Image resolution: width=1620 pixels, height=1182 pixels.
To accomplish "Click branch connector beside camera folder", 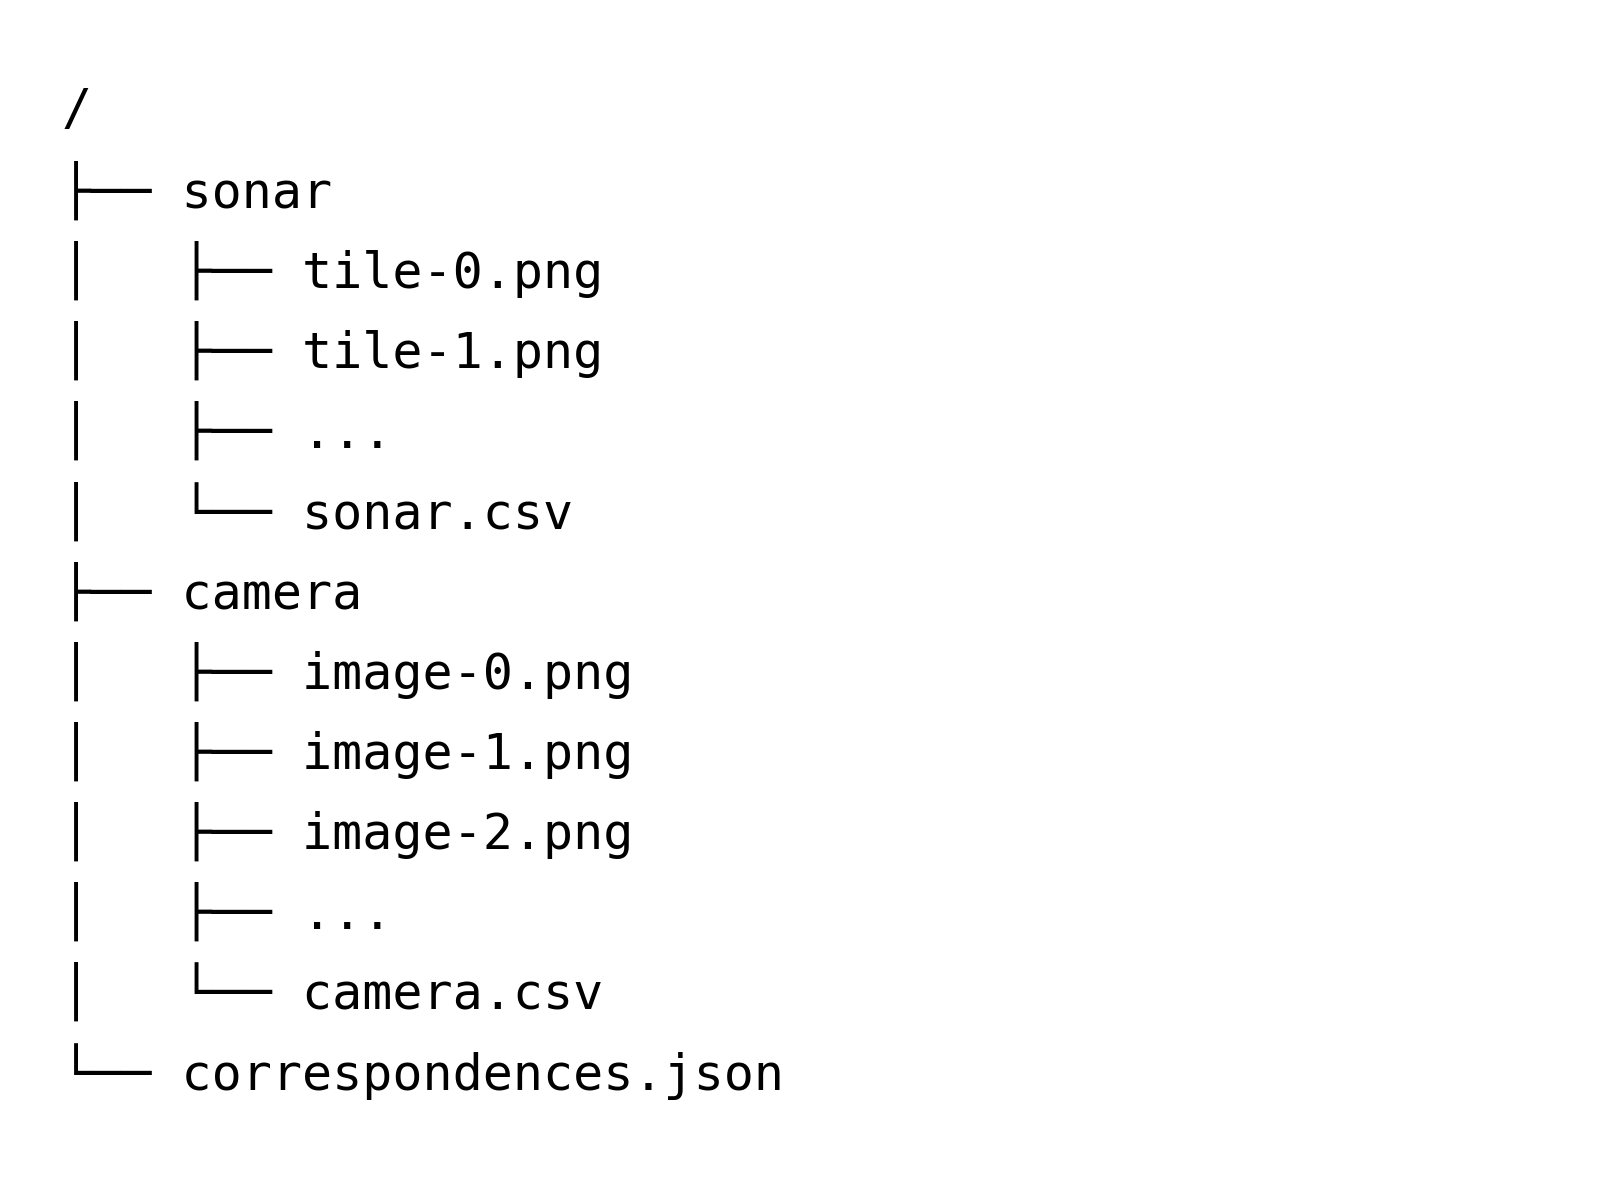I will point(111,591).
